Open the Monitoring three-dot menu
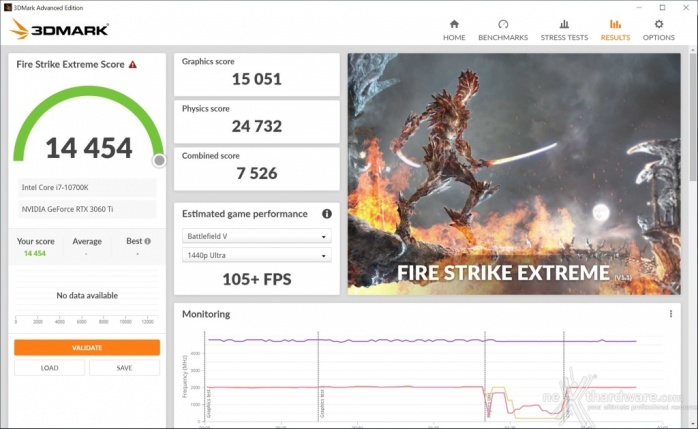Screen dimensions: 698x429 pyautogui.click(x=670, y=314)
